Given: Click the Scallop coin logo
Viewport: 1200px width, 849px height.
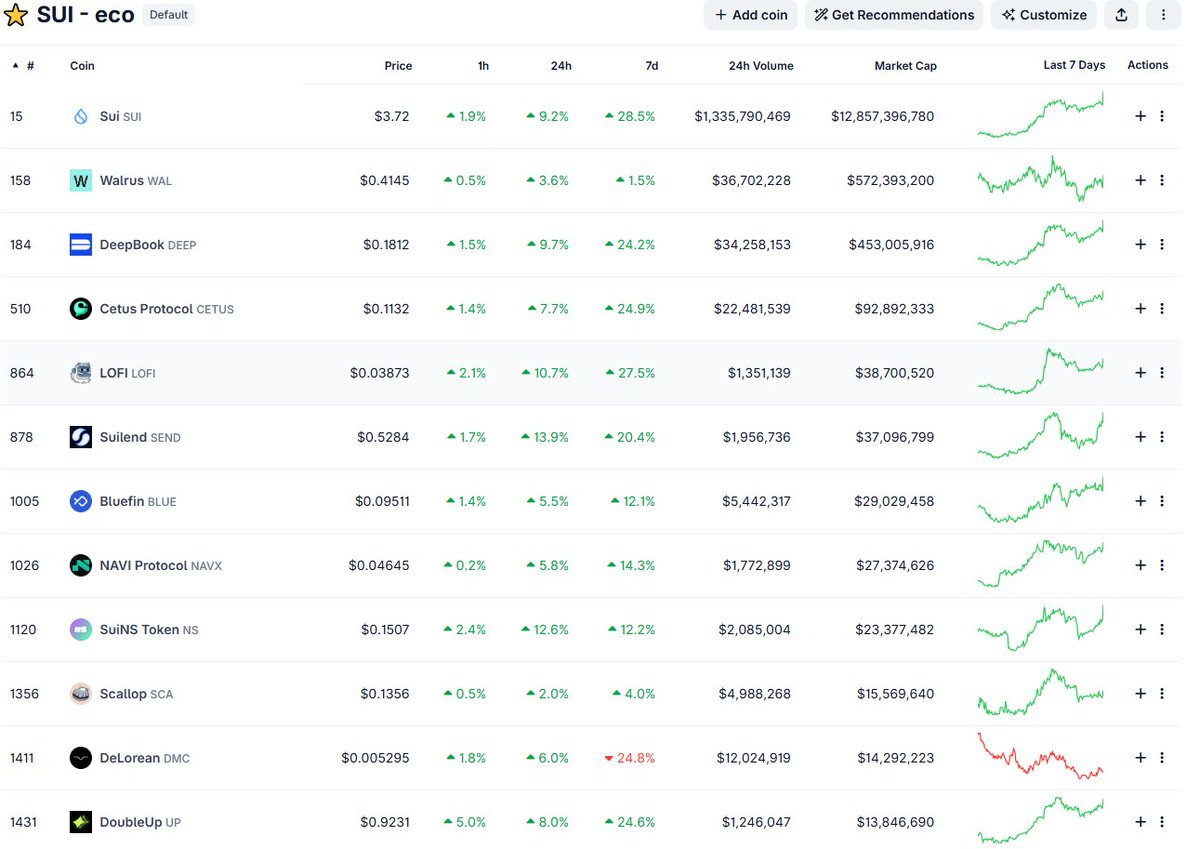Looking at the screenshot, I should (x=81, y=693).
